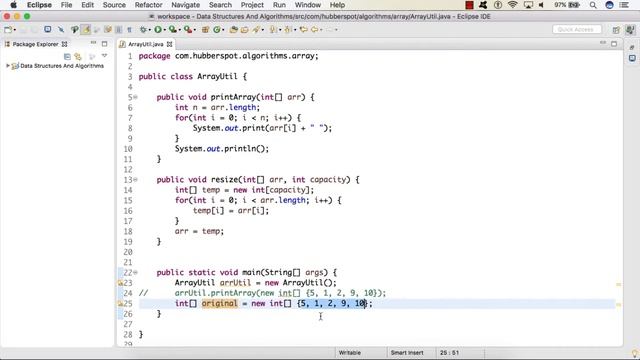Screen dimensions: 640x360
Task: Click the Previous Annotation icon
Action: pyautogui.click(x=288, y=29)
